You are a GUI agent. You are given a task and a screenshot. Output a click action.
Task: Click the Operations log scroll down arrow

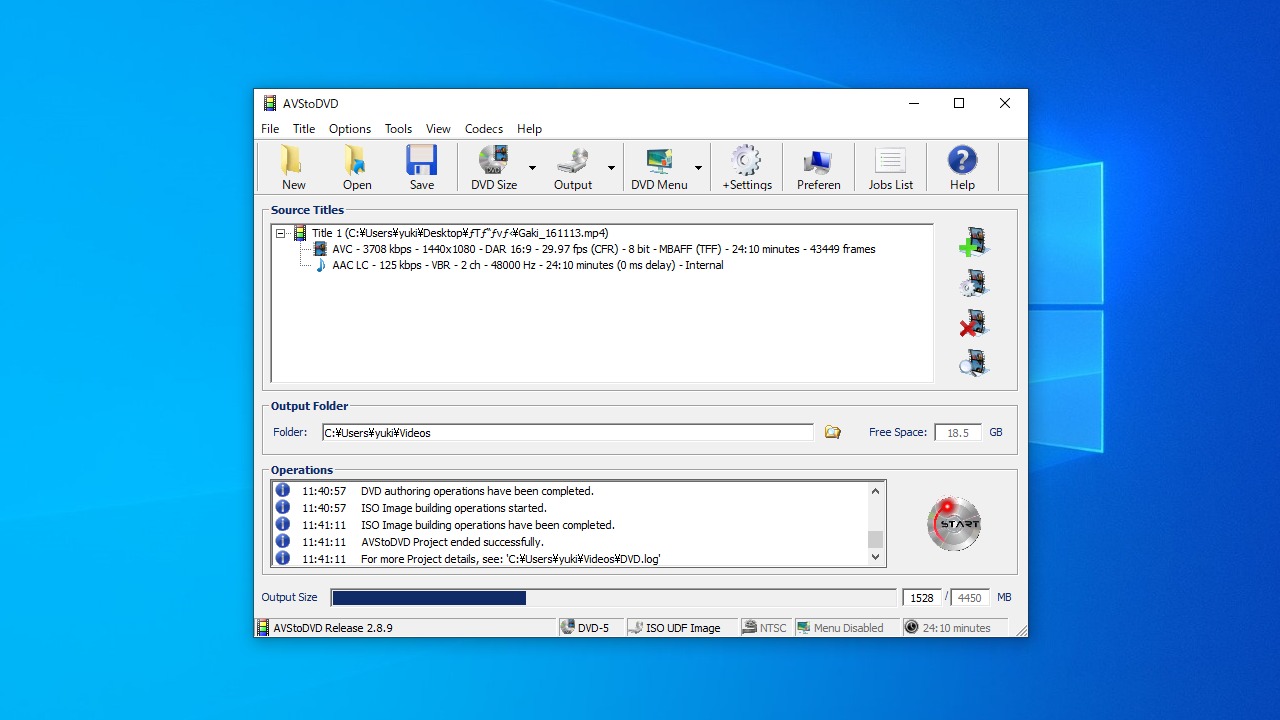tap(876, 557)
